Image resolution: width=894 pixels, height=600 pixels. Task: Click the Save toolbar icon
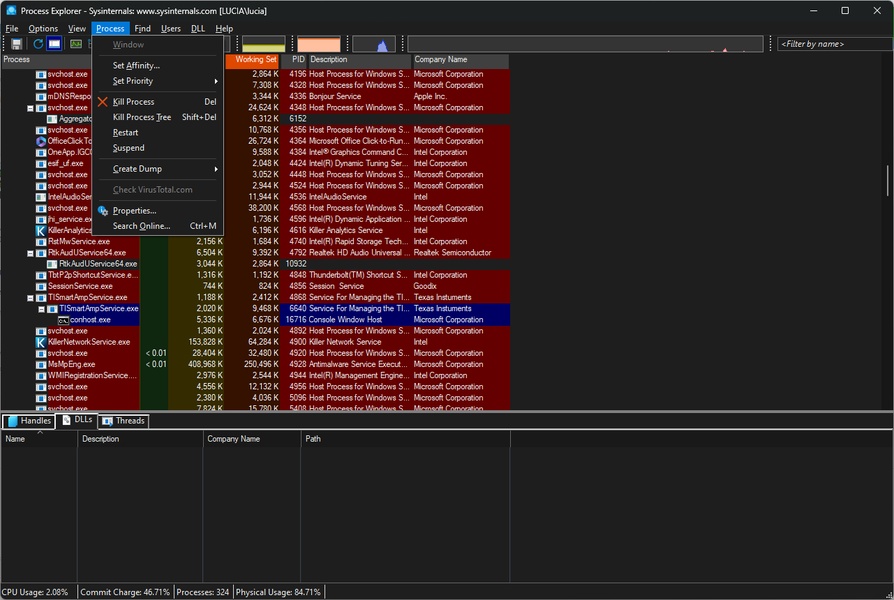point(17,44)
